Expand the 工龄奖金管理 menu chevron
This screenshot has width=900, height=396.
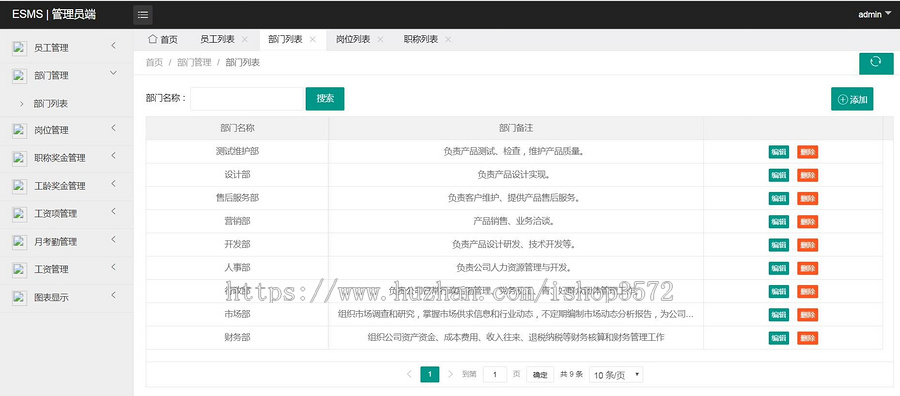click(114, 184)
